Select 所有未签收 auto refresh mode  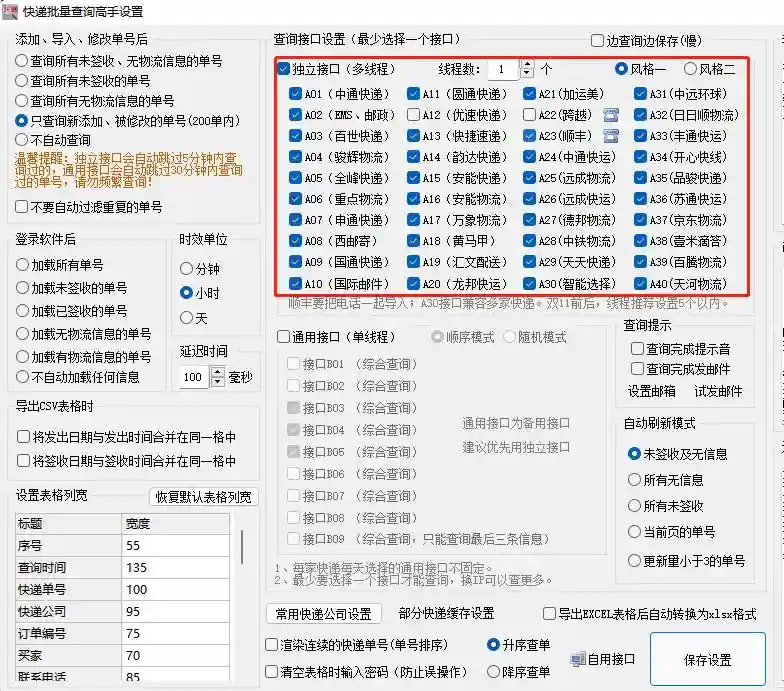click(634, 506)
